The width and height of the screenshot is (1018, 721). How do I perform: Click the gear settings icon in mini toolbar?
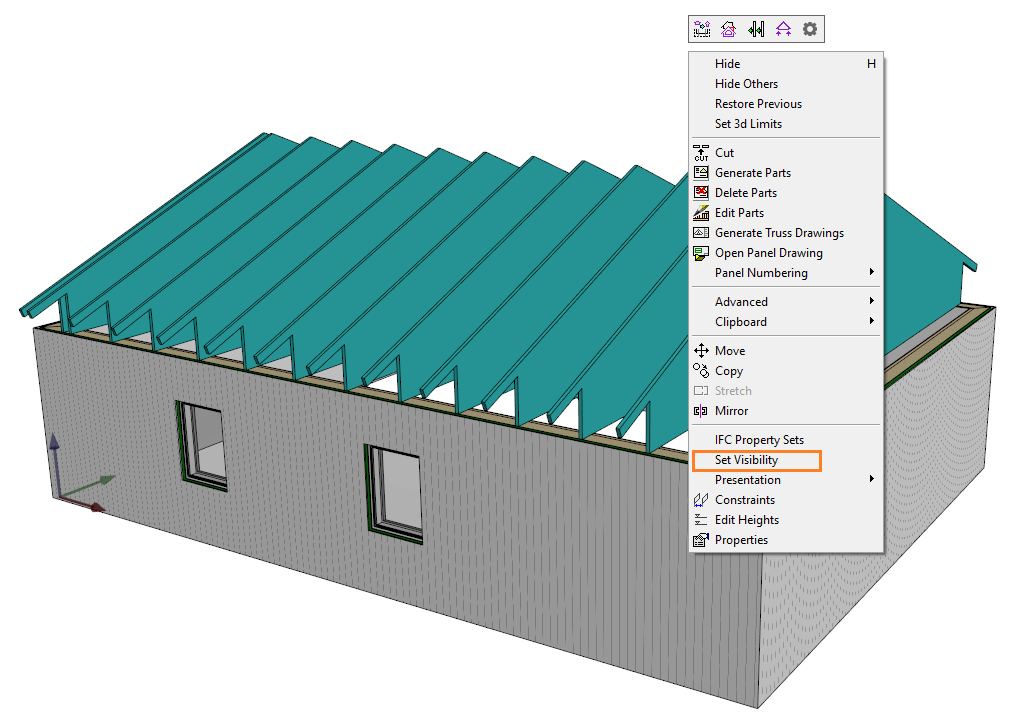click(810, 30)
